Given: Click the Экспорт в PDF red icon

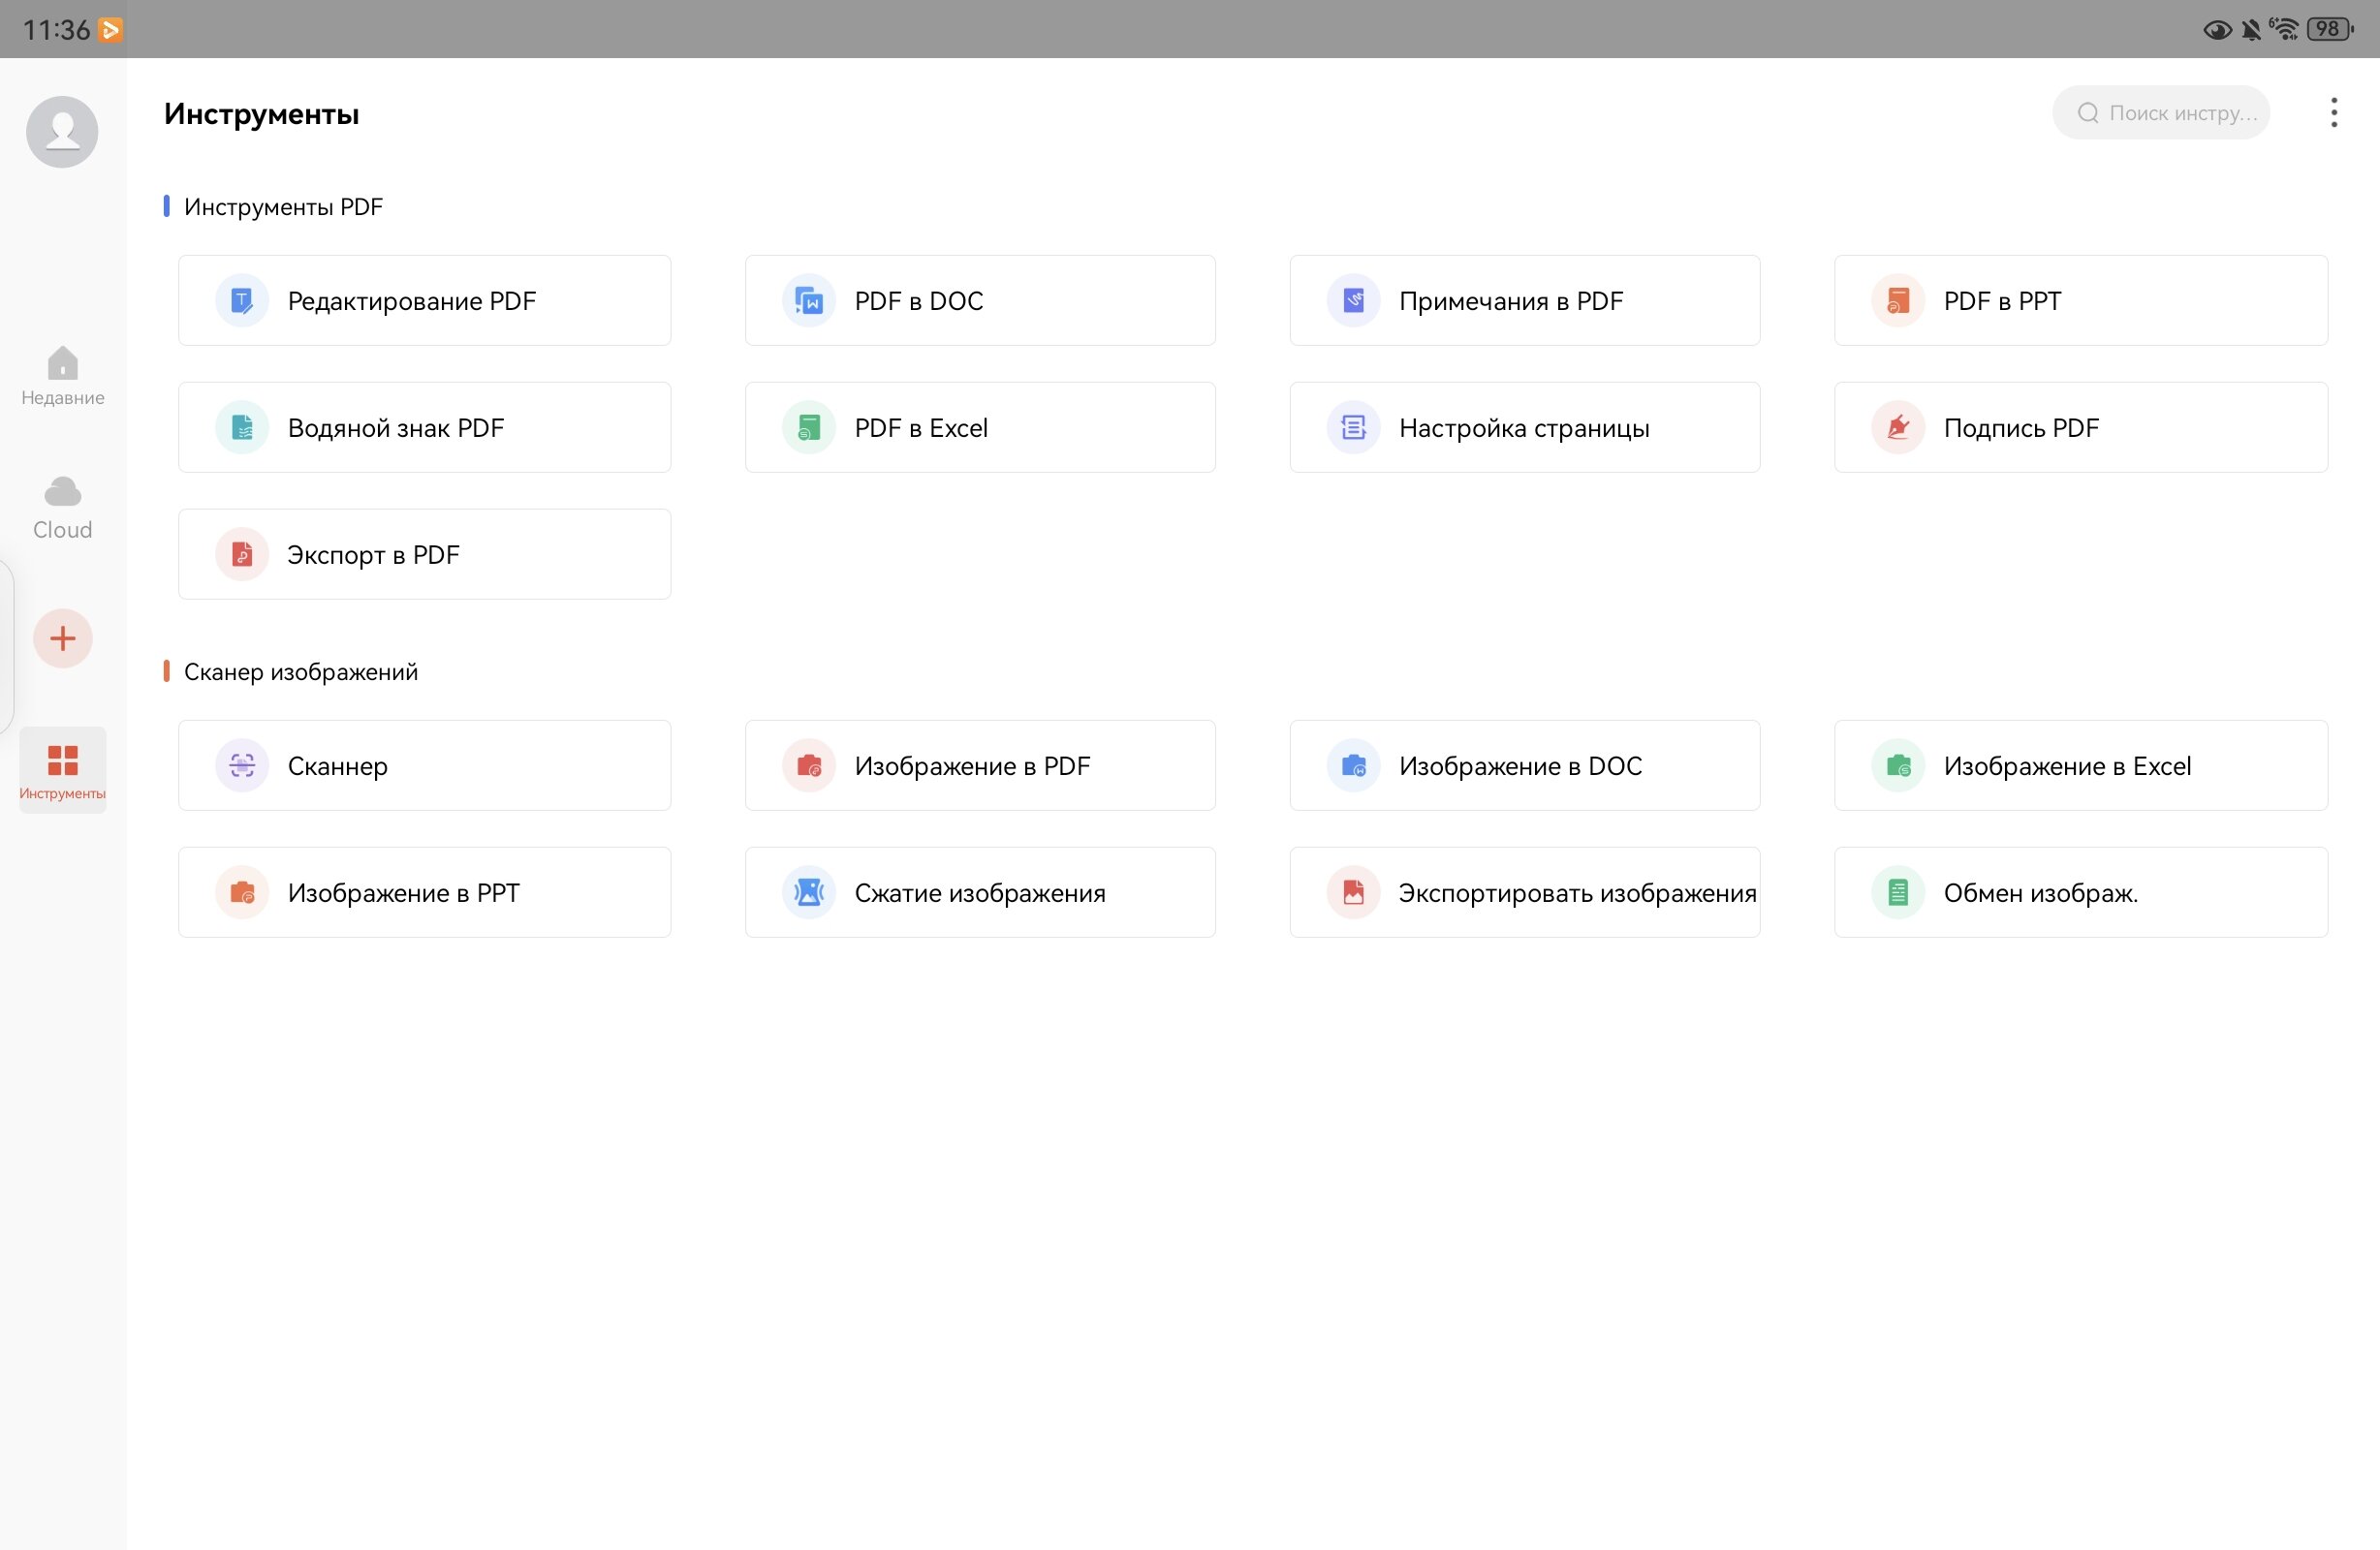Looking at the screenshot, I should pyautogui.click(x=242, y=555).
